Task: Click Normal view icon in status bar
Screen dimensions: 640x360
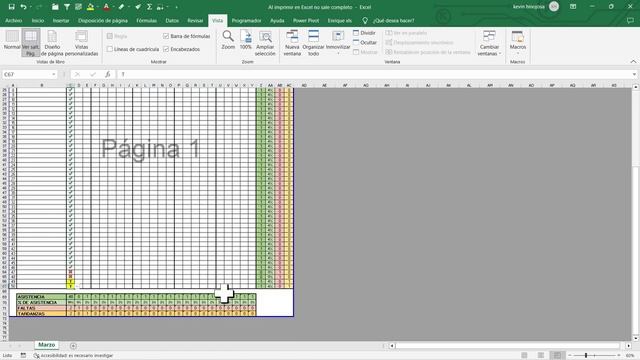Action: pyautogui.click(x=524, y=356)
